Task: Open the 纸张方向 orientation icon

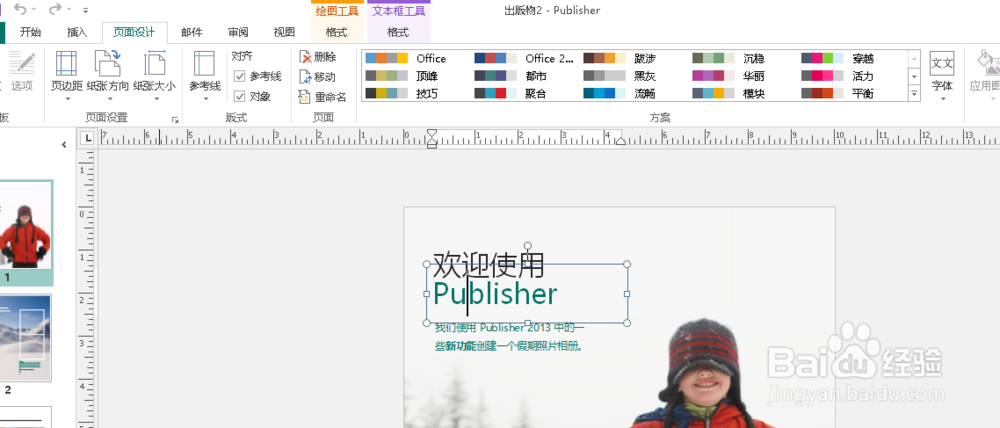Action: click(108, 64)
